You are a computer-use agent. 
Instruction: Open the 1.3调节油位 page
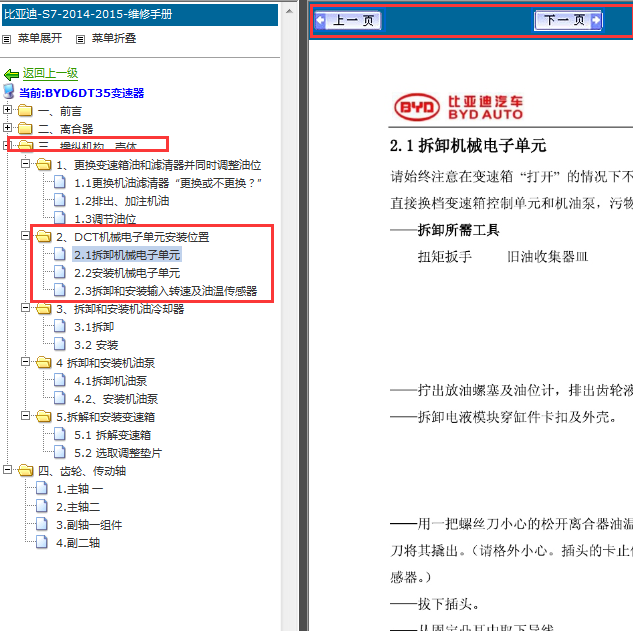[105, 219]
